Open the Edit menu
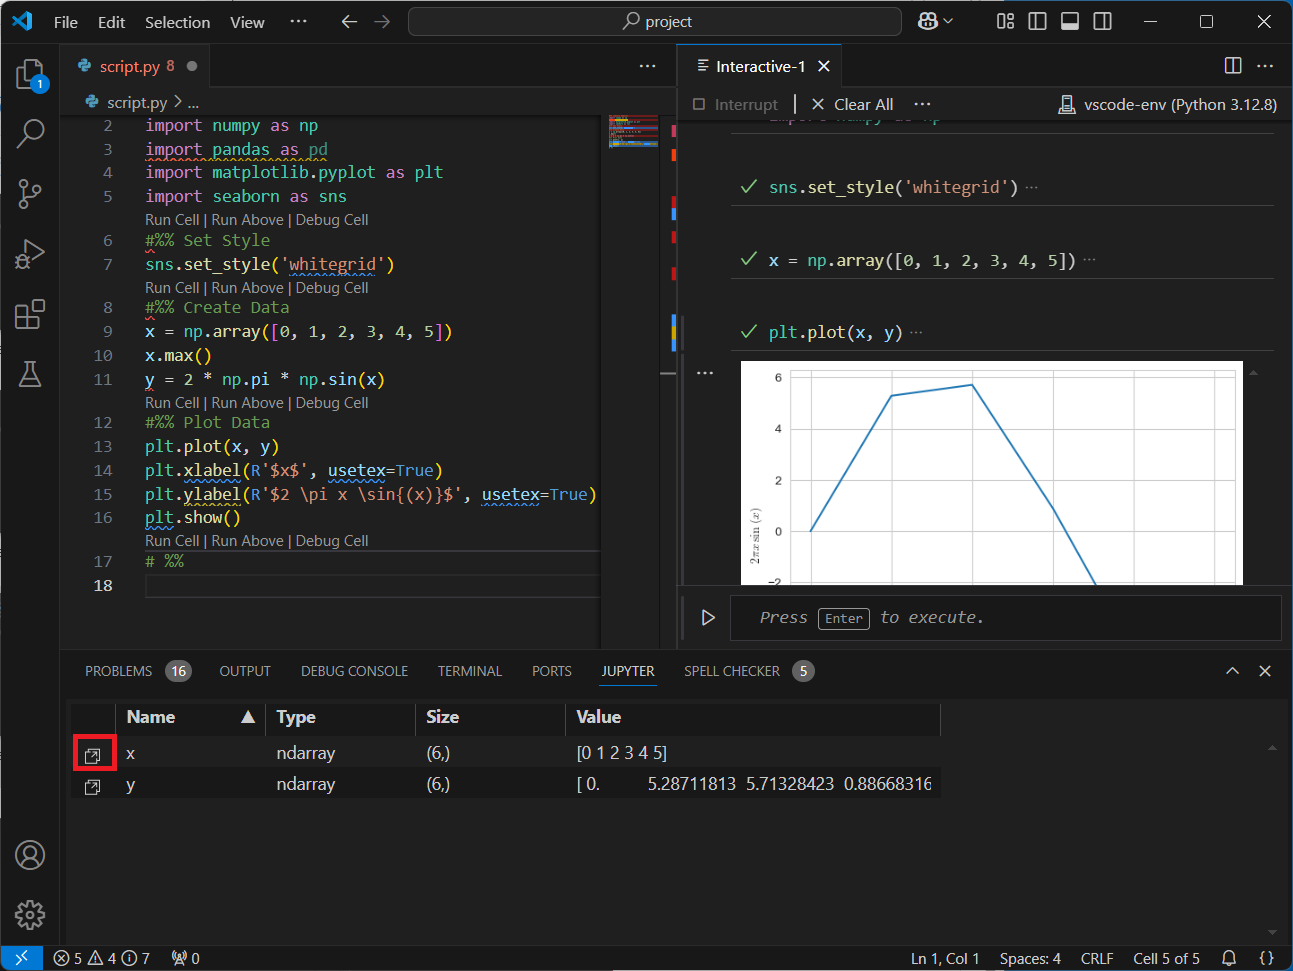Screen dimensions: 1293x971 click(111, 22)
